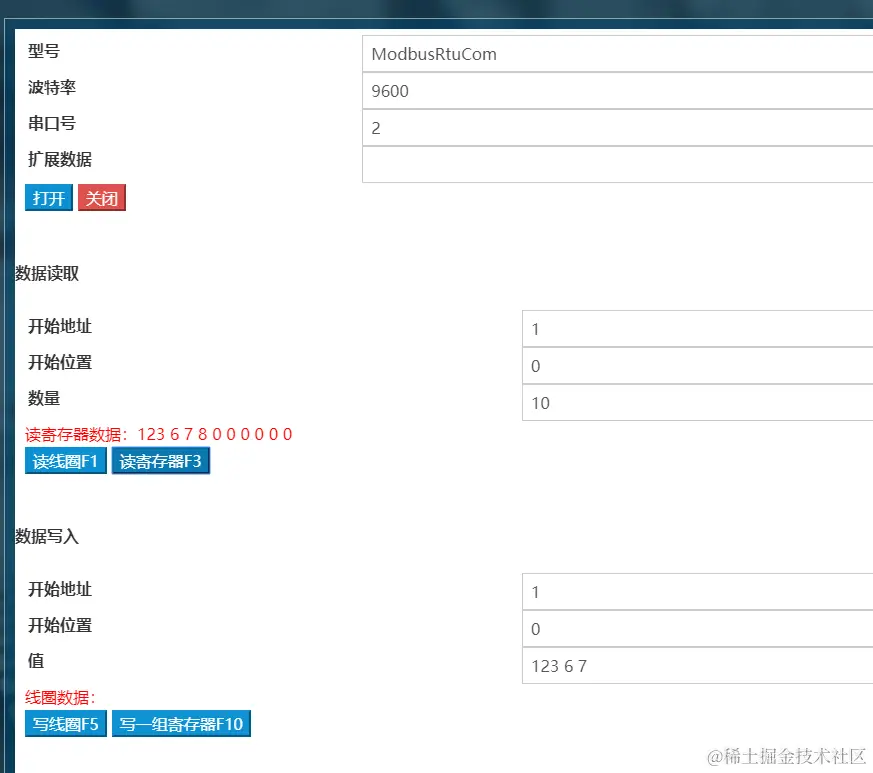
Task: Click the 串口号 label
Action: tap(52, 123)
